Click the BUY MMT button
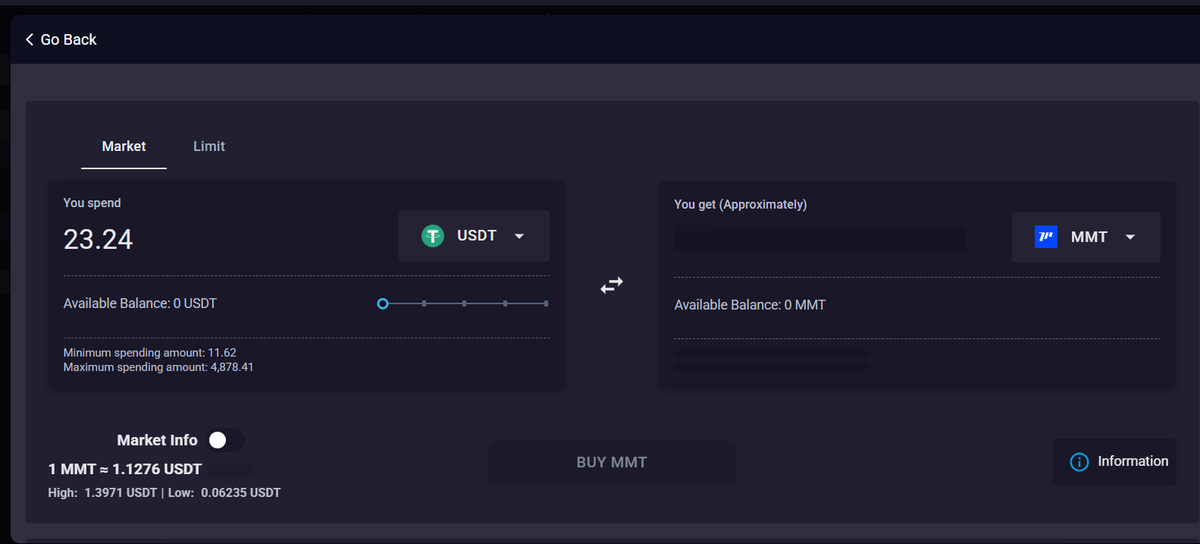Viewport: 1200px width, 544px height. tap(612, 462)
